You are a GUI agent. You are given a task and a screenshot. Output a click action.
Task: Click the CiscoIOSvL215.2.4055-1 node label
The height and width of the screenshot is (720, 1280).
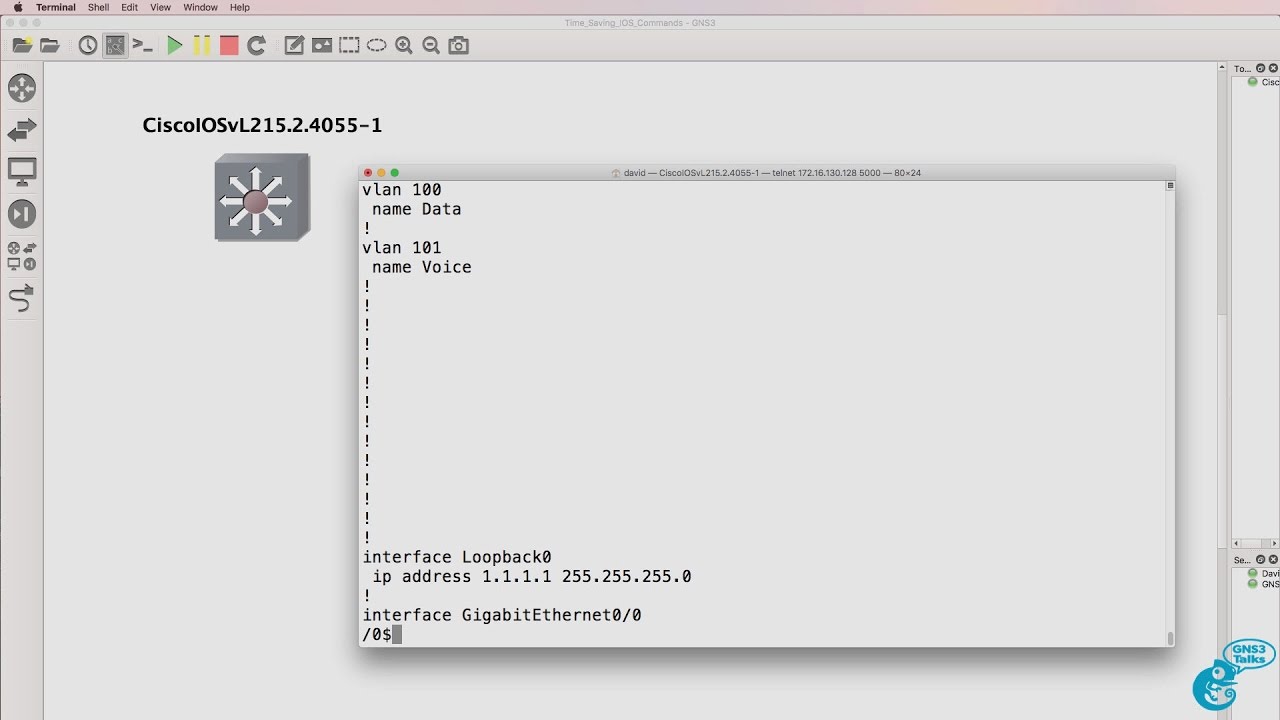click(262, 125)
